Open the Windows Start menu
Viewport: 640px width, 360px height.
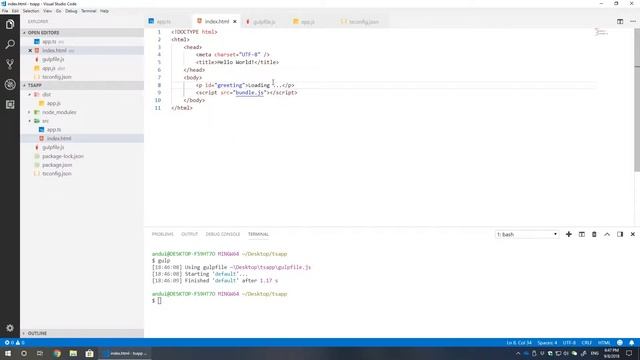(8, 353)
